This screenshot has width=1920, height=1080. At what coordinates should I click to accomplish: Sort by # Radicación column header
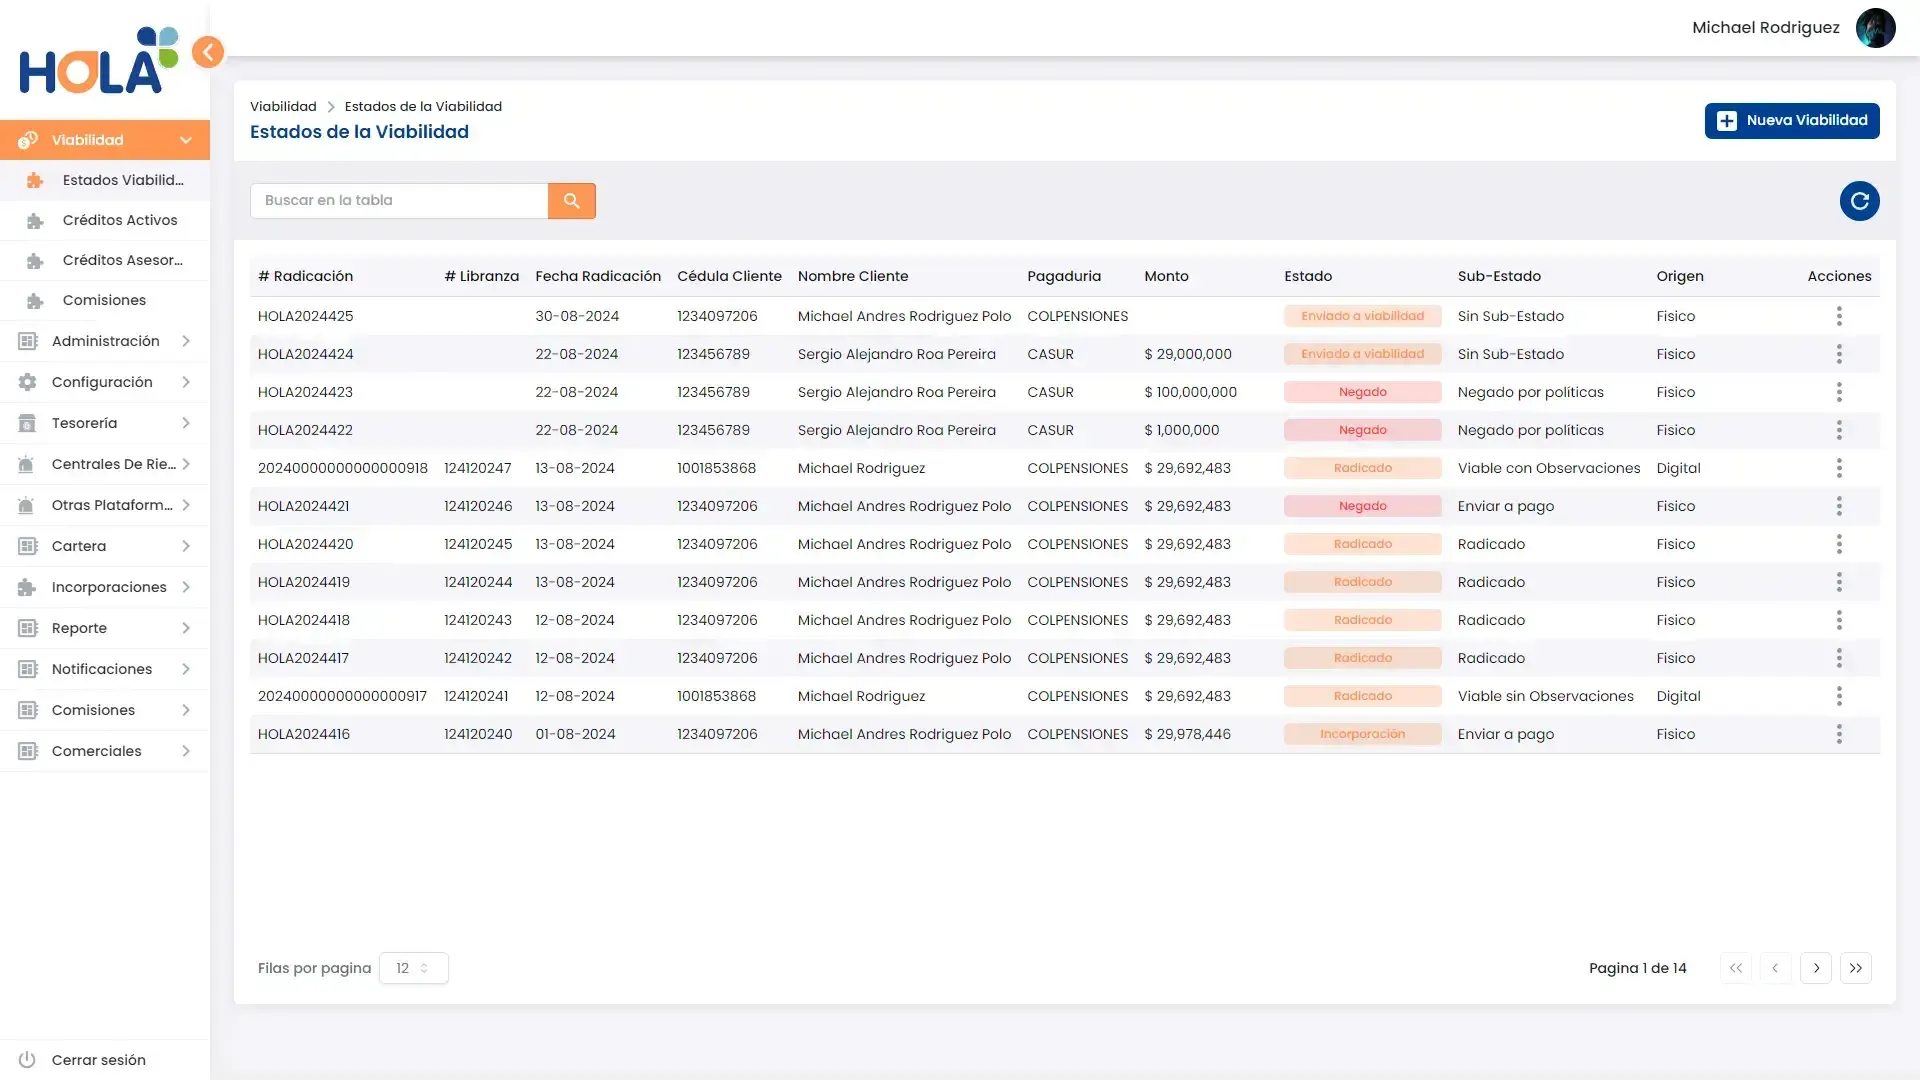tap(306, 276)
